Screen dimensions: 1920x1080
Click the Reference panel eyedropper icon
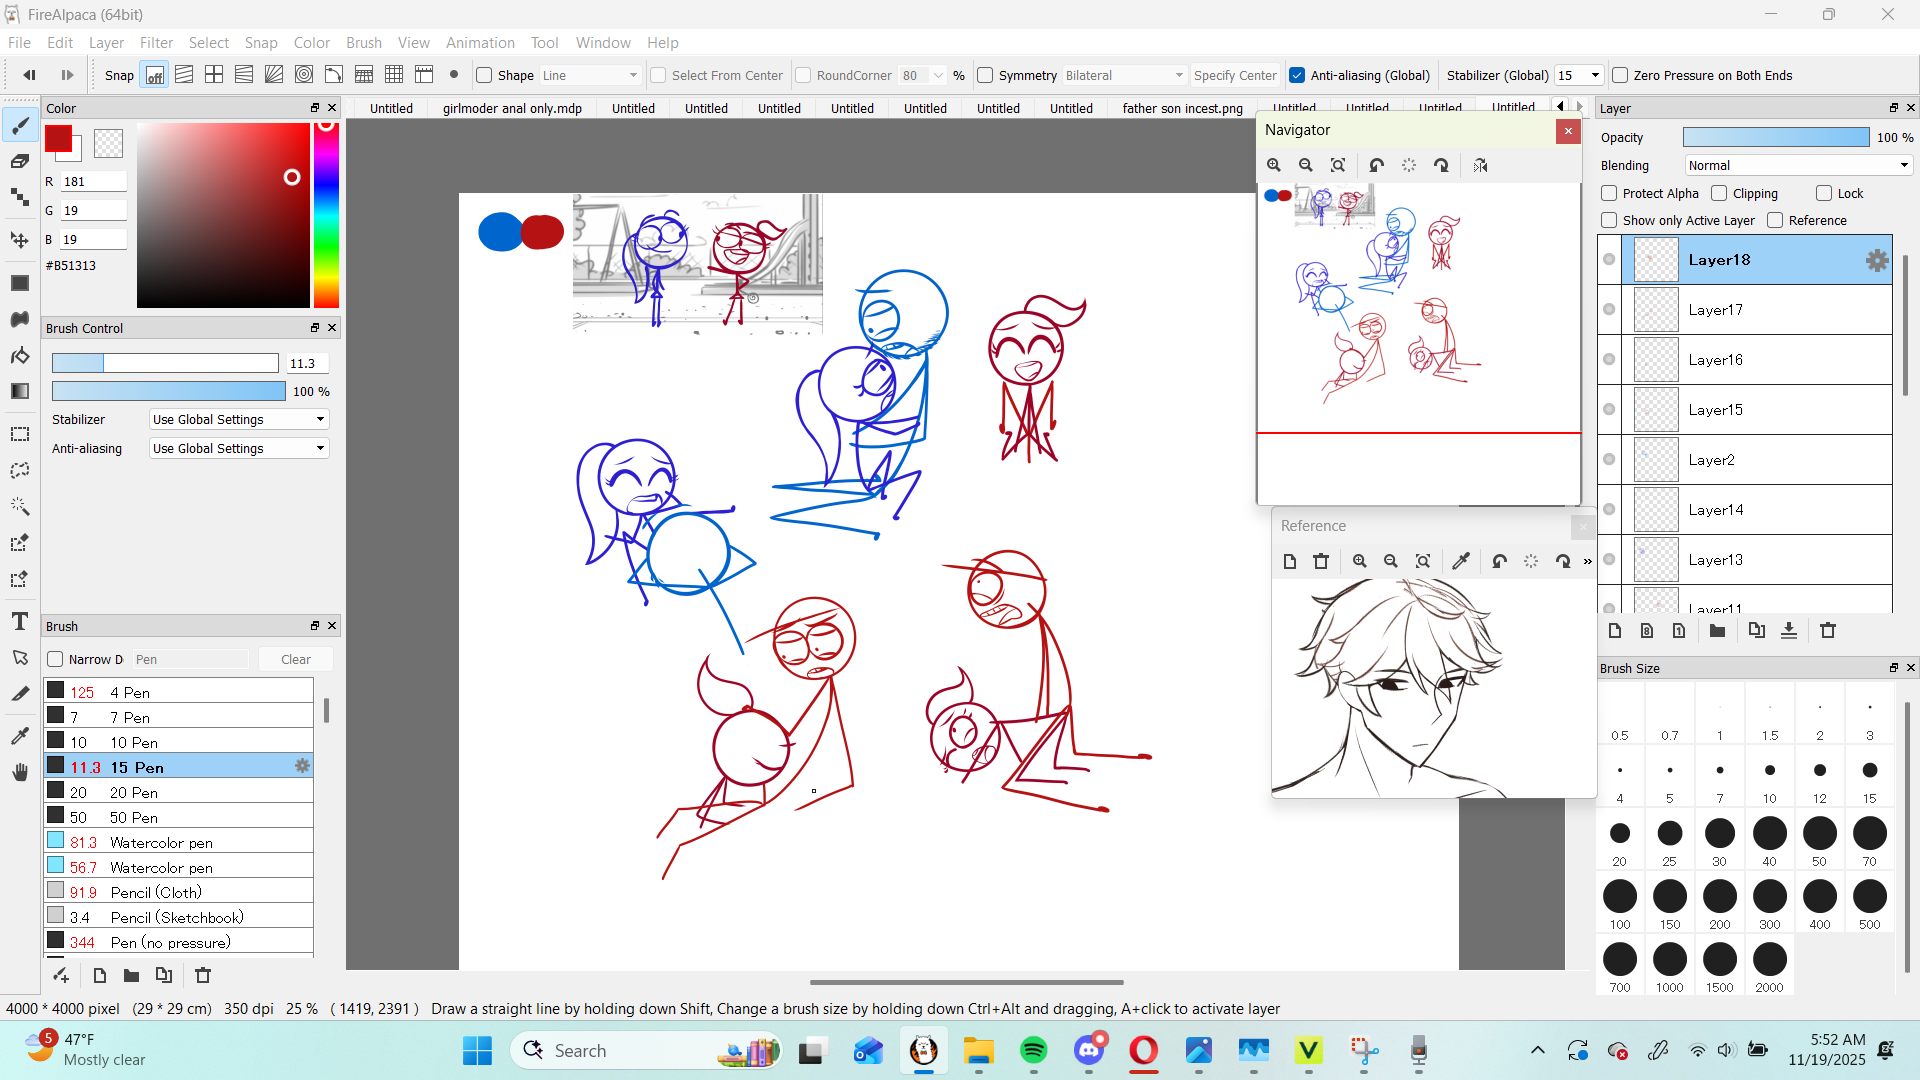click(1461, 561)
